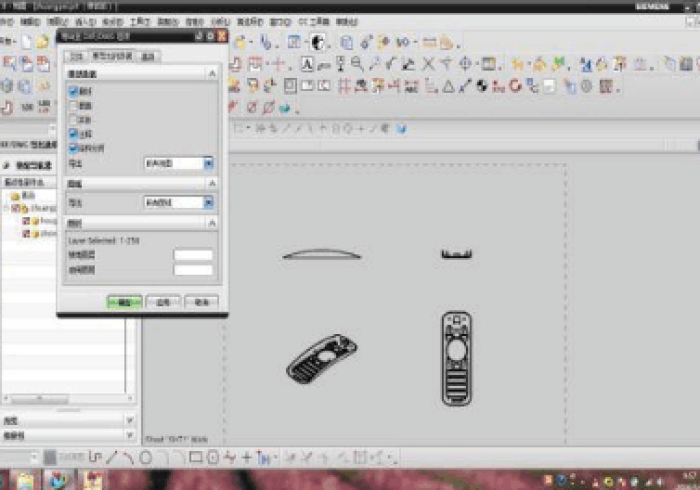The image size is (700, 490).
Task: Open the last tab in the export dialog
Action: point(148,56)
